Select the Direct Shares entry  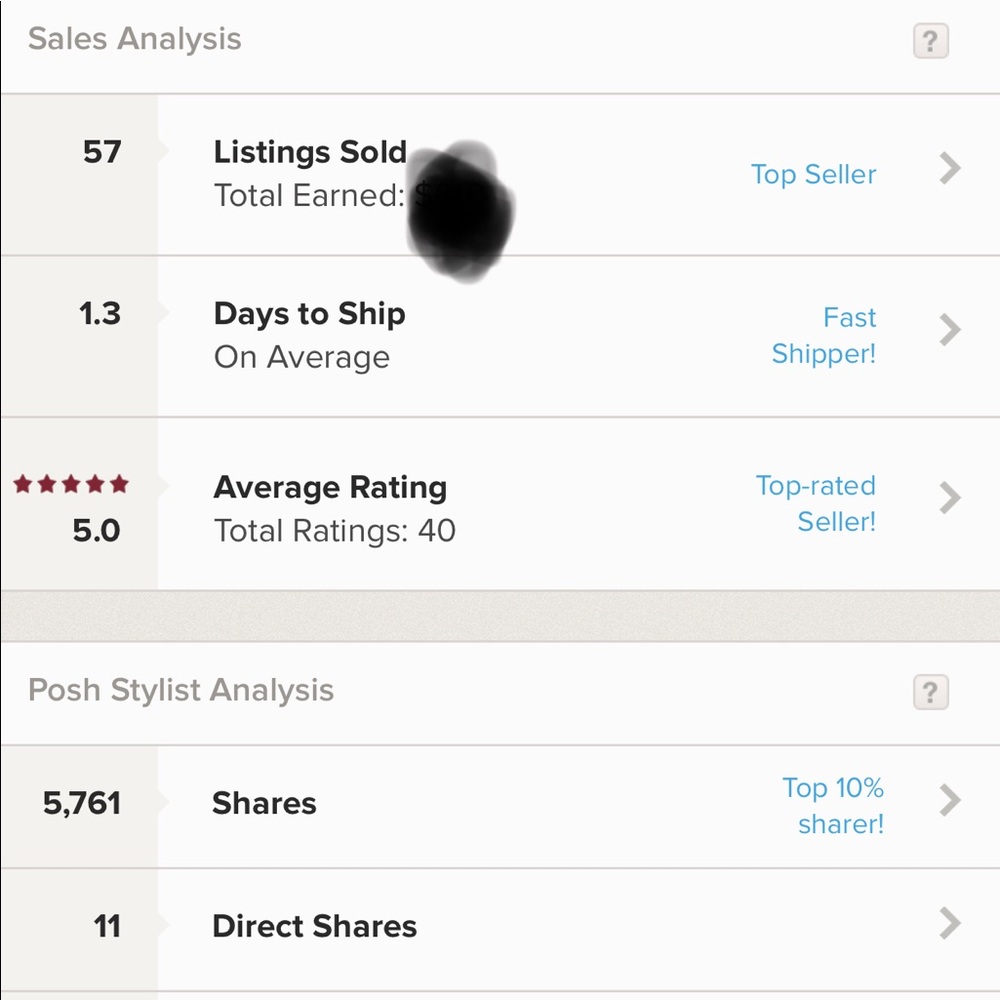point(500,929)
